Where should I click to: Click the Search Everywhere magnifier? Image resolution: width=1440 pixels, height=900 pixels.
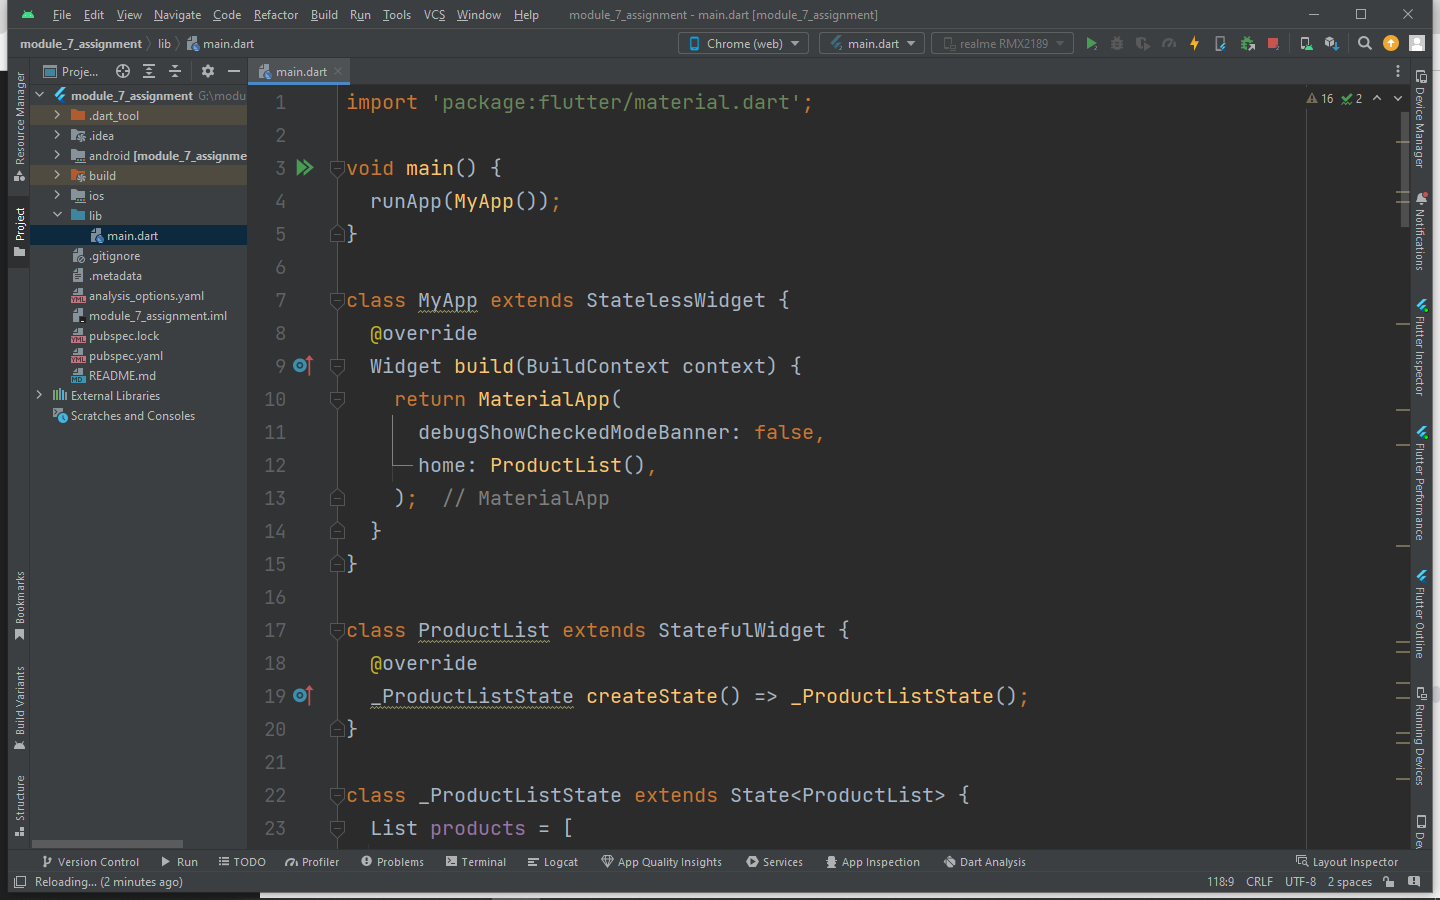(x=1364, y=43)
